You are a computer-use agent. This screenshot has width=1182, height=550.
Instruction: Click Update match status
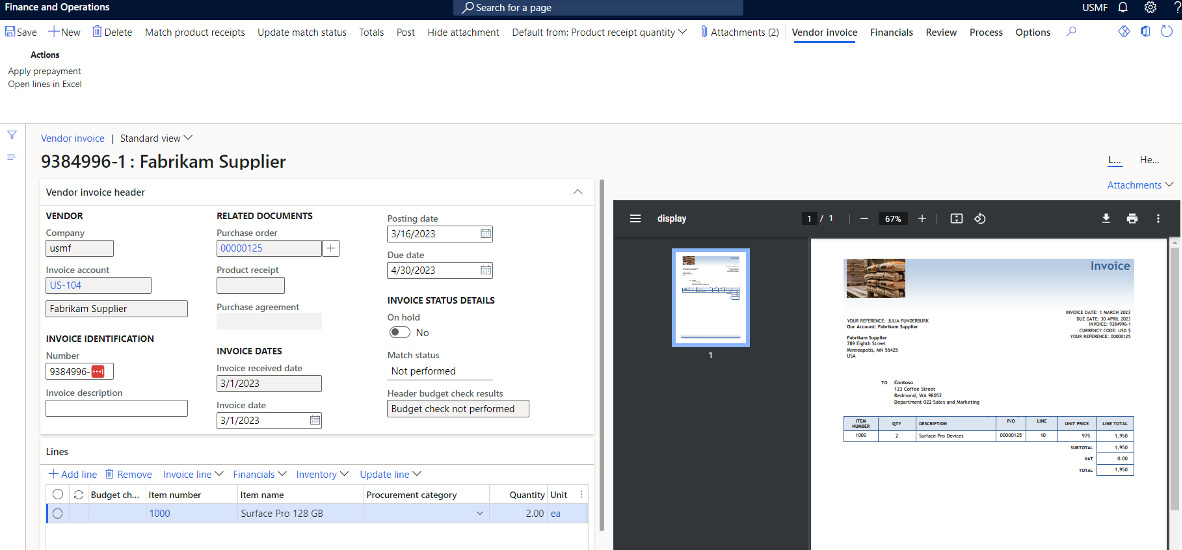302,32
